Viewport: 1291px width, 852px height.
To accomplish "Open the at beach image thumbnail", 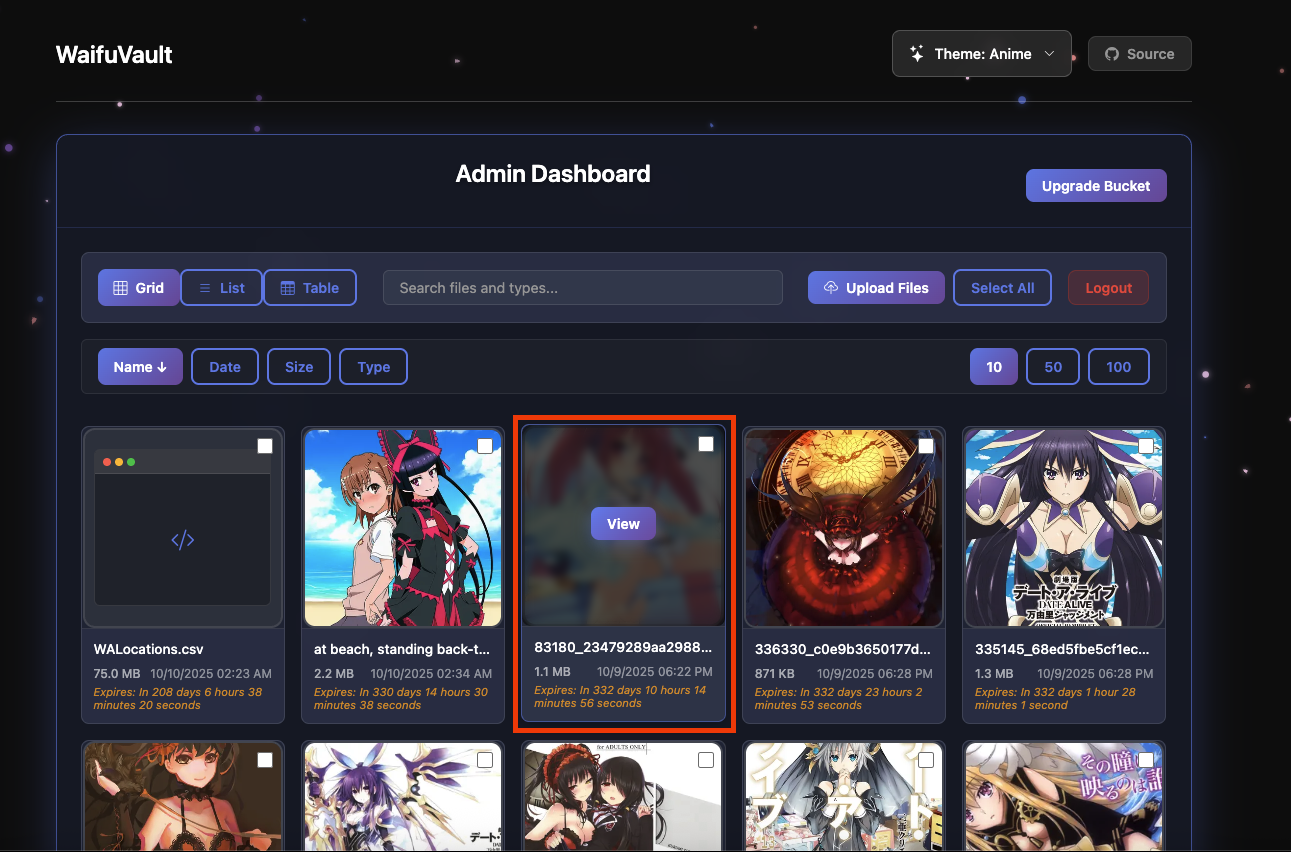I will click(x=403, y=528).
